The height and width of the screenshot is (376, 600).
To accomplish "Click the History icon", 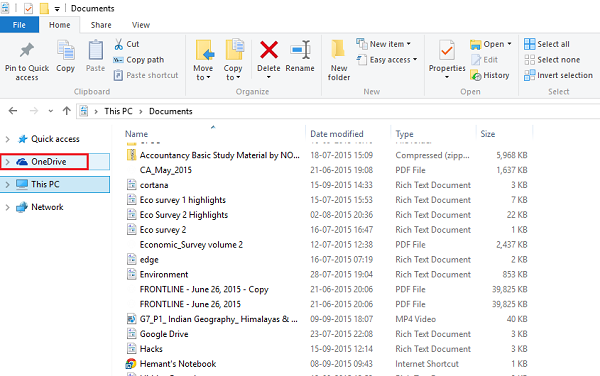I will tap(476, 75).
